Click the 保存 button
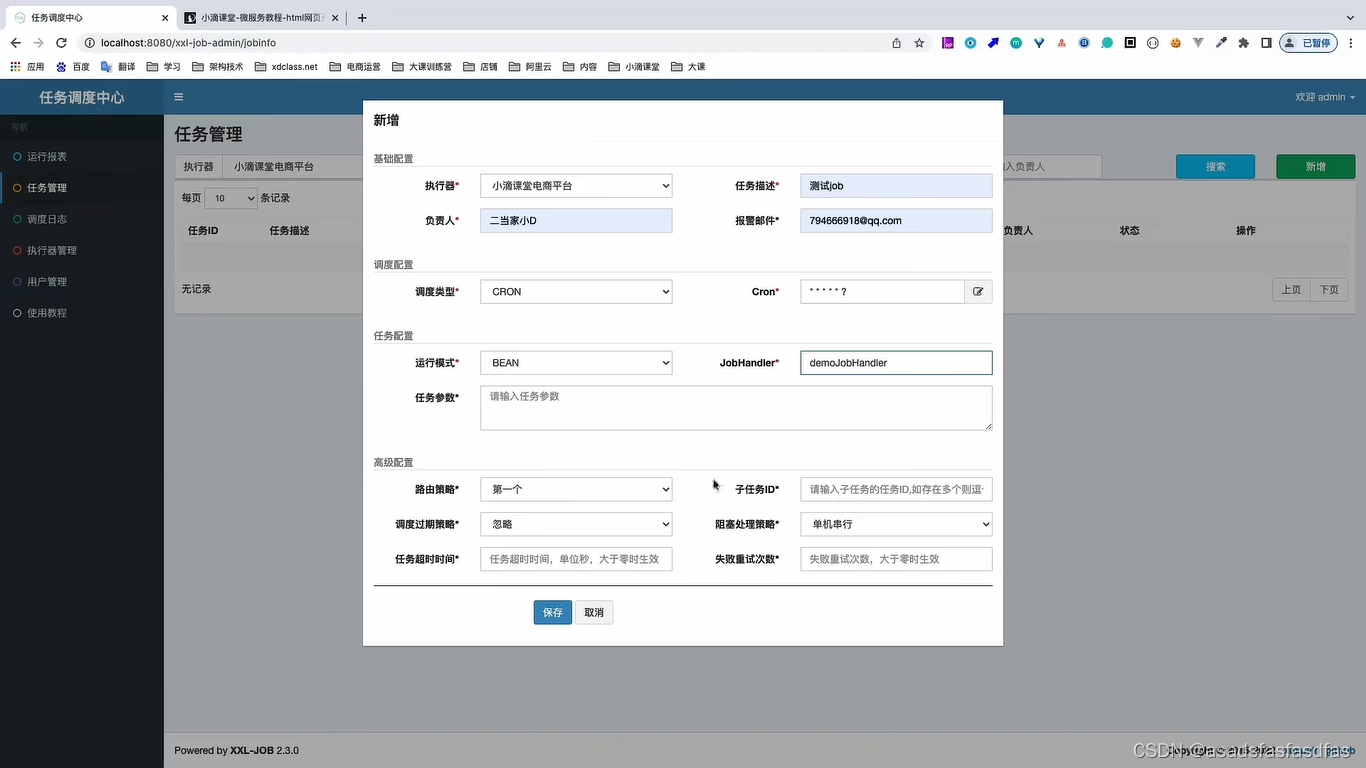This screenshot has width=1366, height=768. pos(553,612)
